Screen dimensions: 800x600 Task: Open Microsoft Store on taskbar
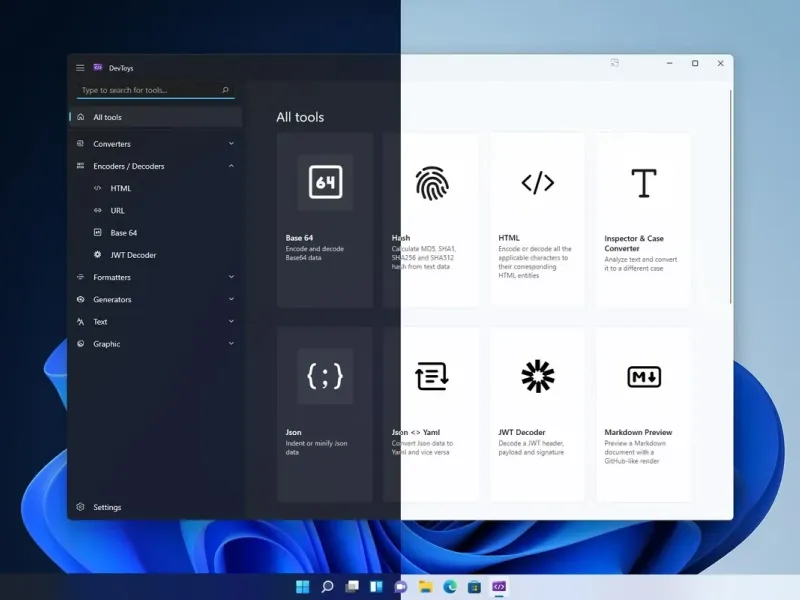pyautogui.click(x=474, y=587)
